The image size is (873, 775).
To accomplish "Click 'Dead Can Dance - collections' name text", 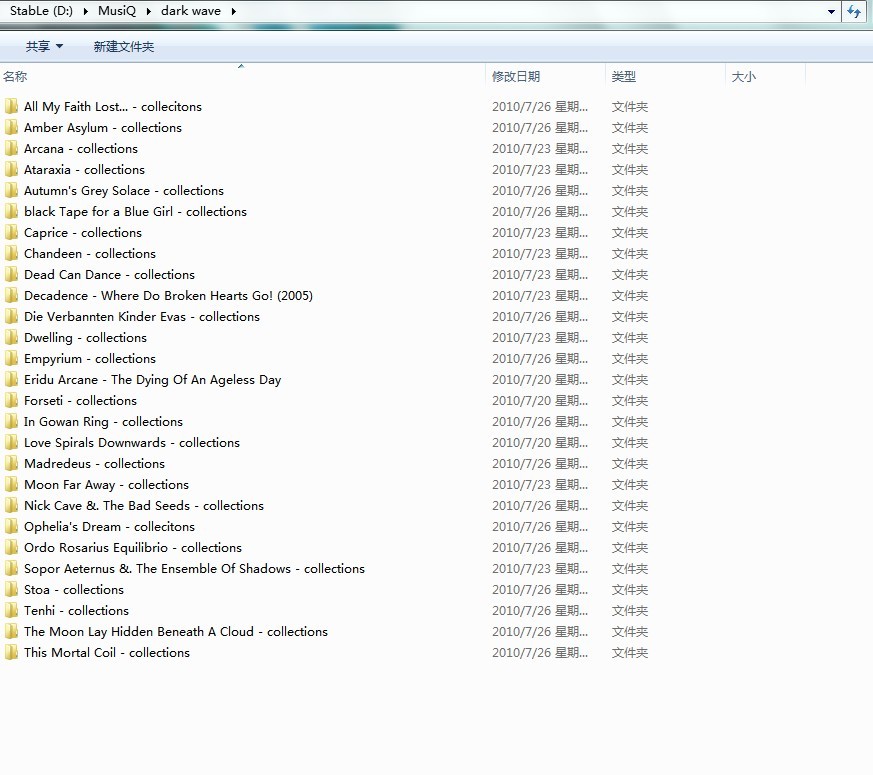I will pyautogui.click(x=109, y=274).
